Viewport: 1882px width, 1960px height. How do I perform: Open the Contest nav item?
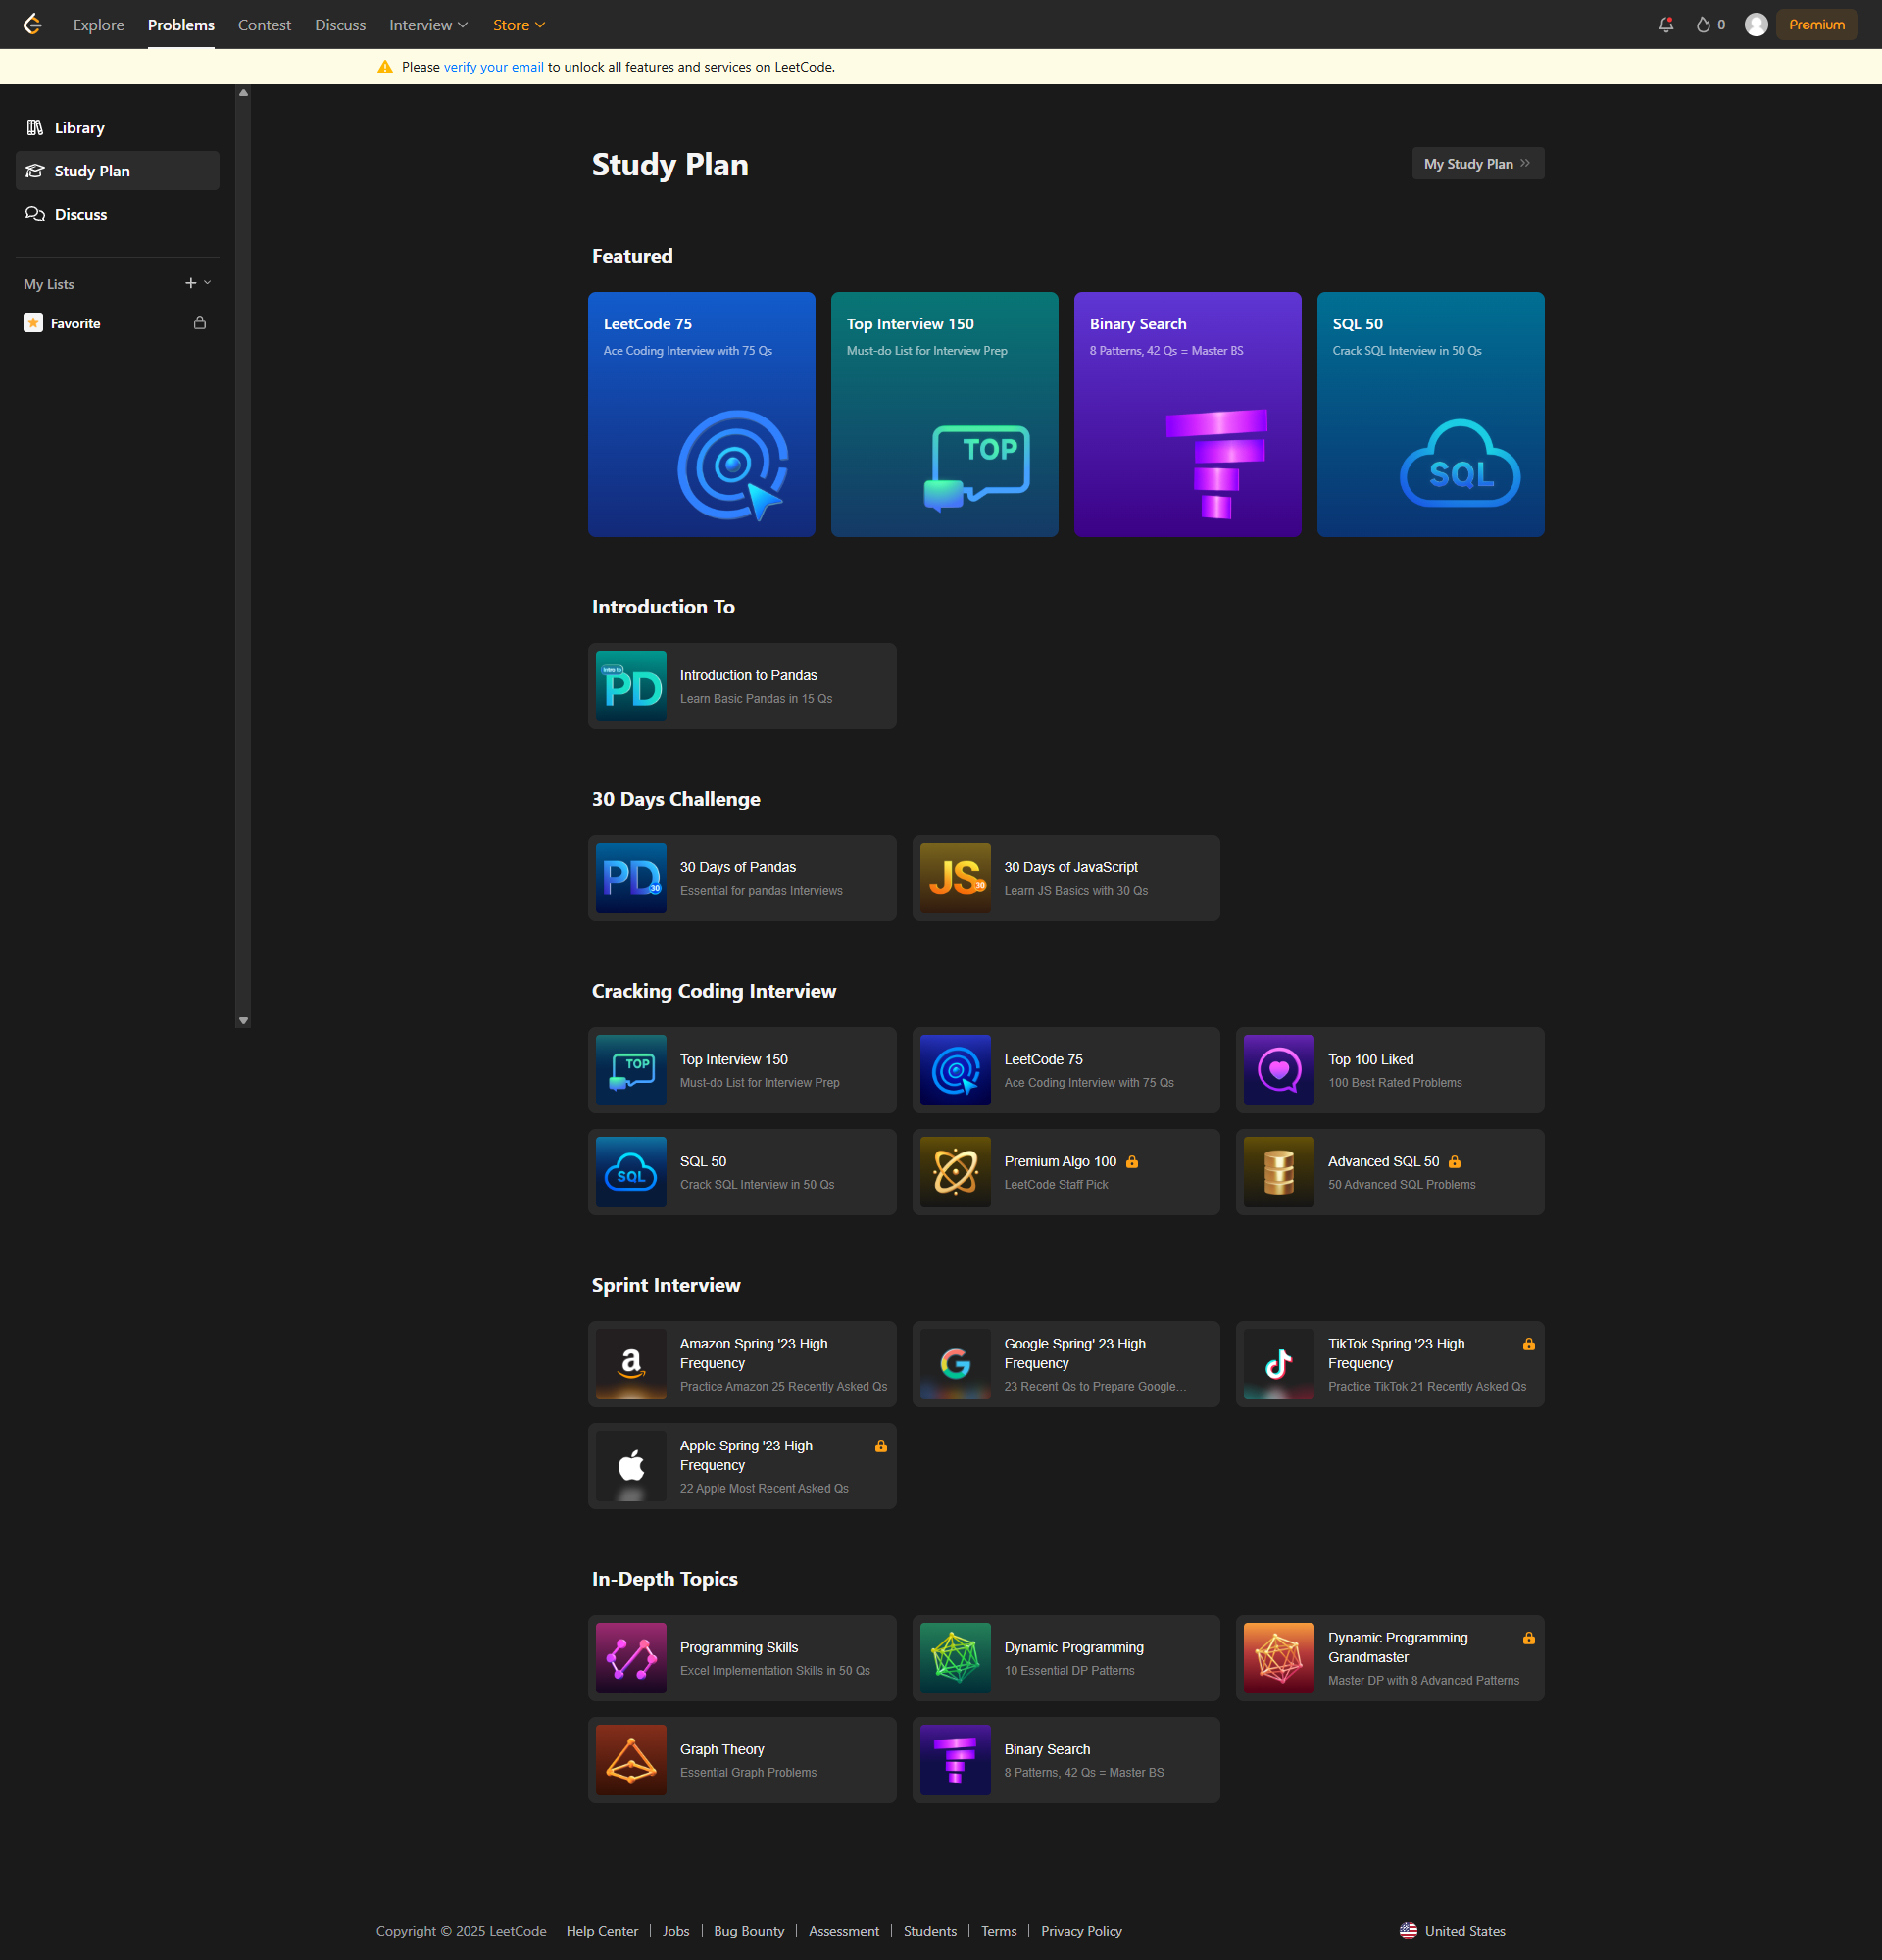coord(264,25)
